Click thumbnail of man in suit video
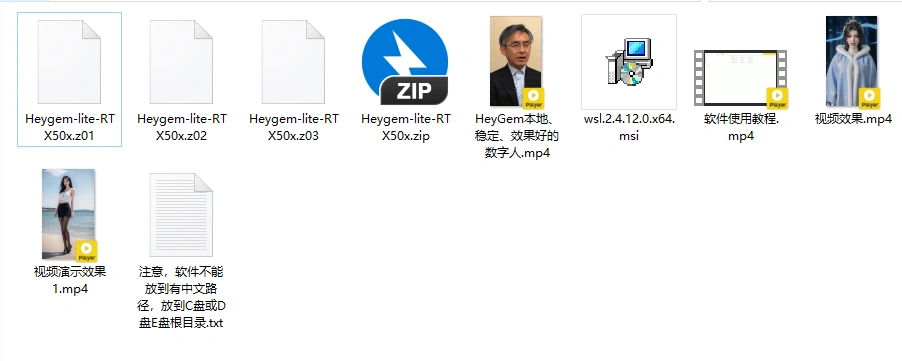Viewport: 902px width, 361px height. pos(516,62)
